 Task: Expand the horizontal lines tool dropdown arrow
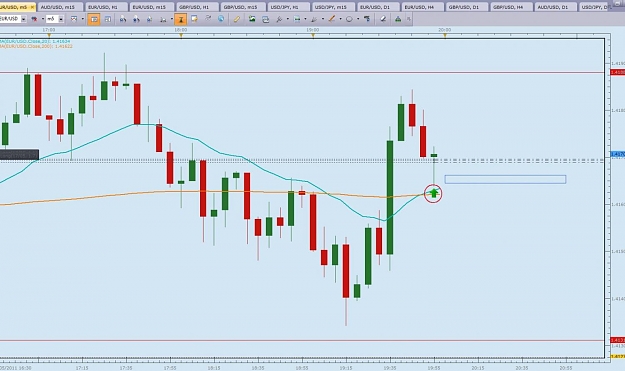[x=305, y=19]
